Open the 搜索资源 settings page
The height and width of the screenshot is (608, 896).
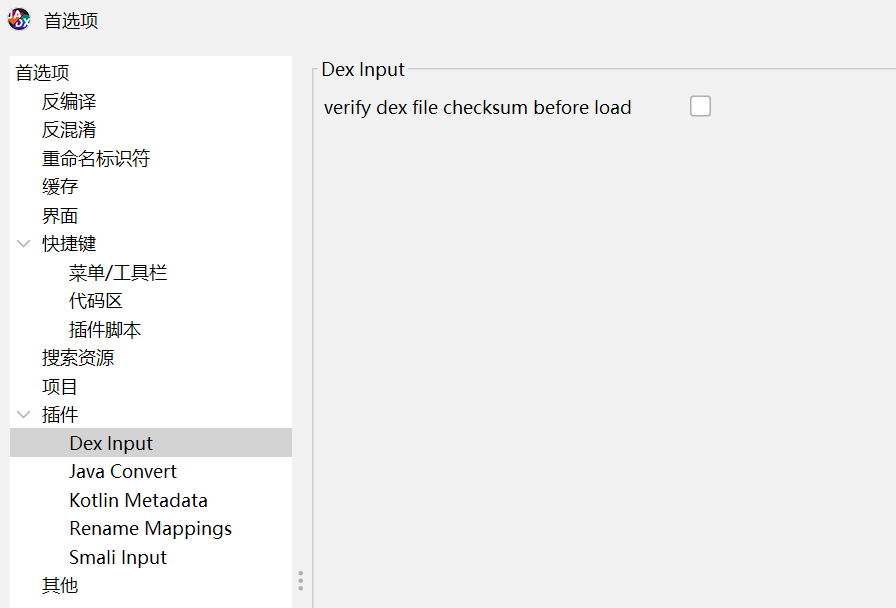coord(78,358)
